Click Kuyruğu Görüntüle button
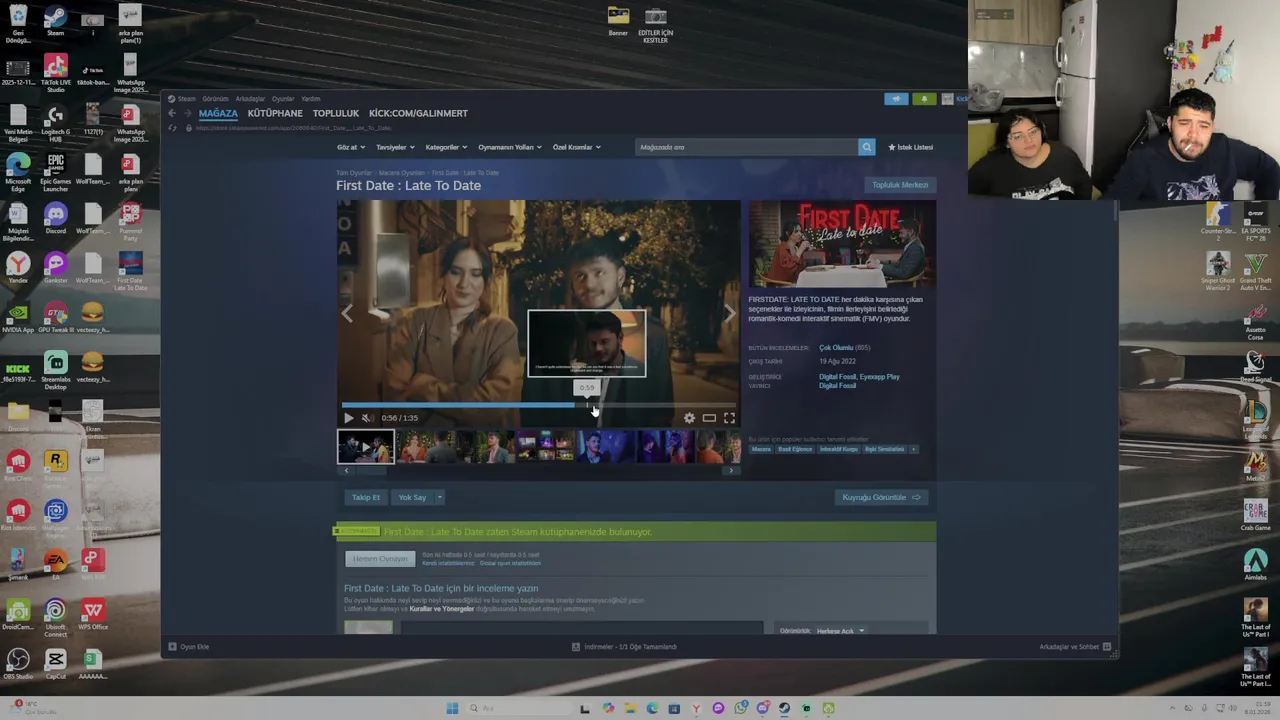The height and width of the screenshot is (720, 1280). [881, 497]
